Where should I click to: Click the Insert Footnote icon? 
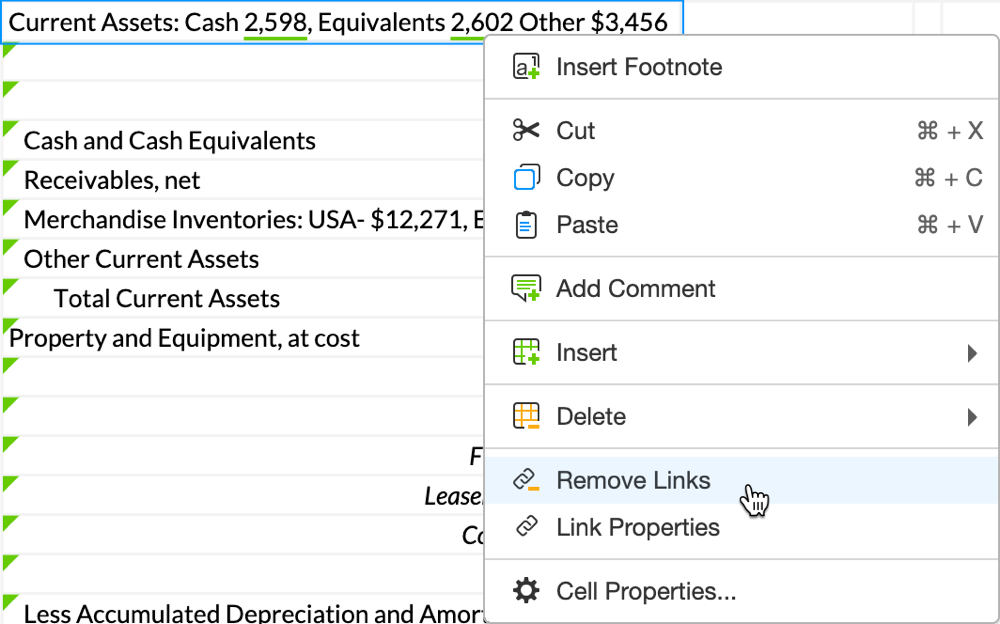point(526,67)
